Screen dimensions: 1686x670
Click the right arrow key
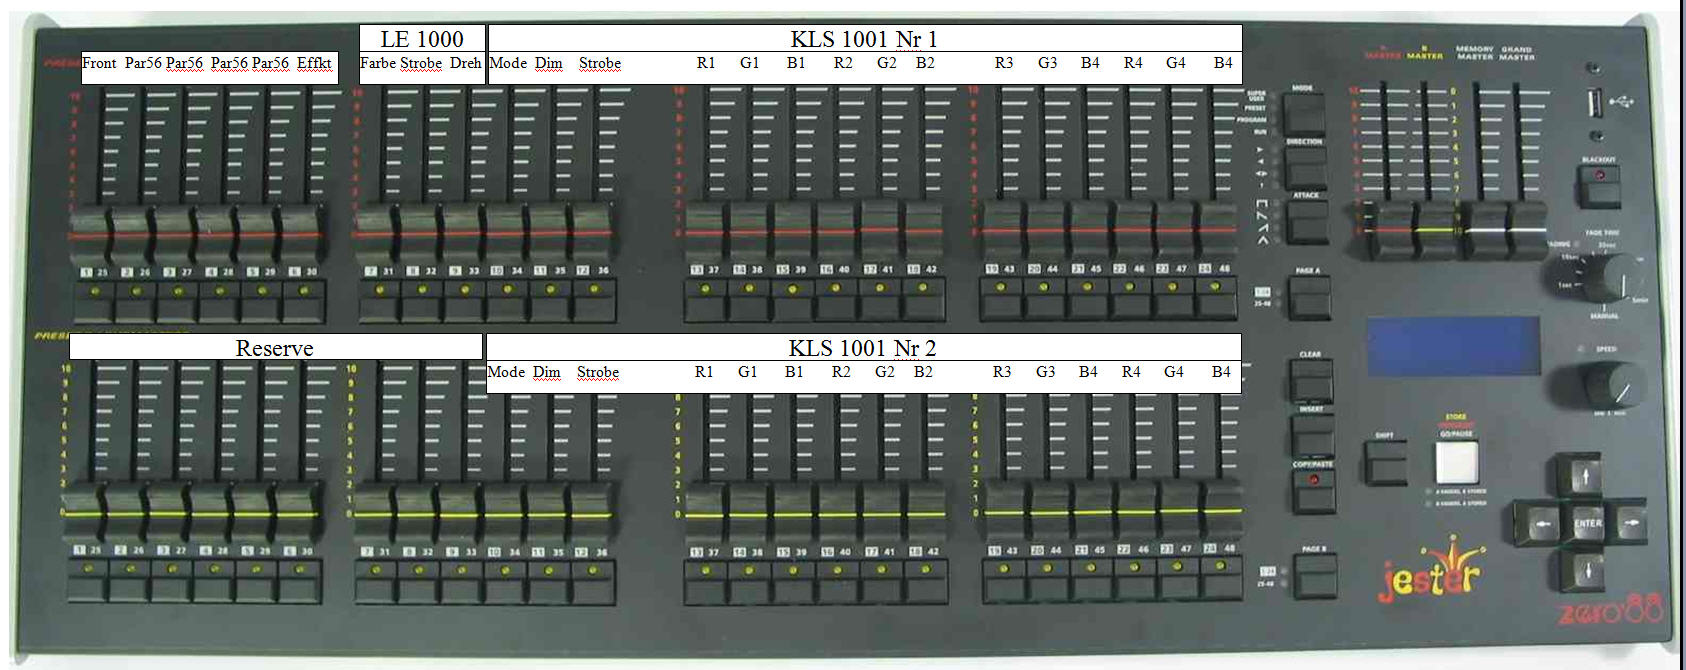(x=1629, y=522)
